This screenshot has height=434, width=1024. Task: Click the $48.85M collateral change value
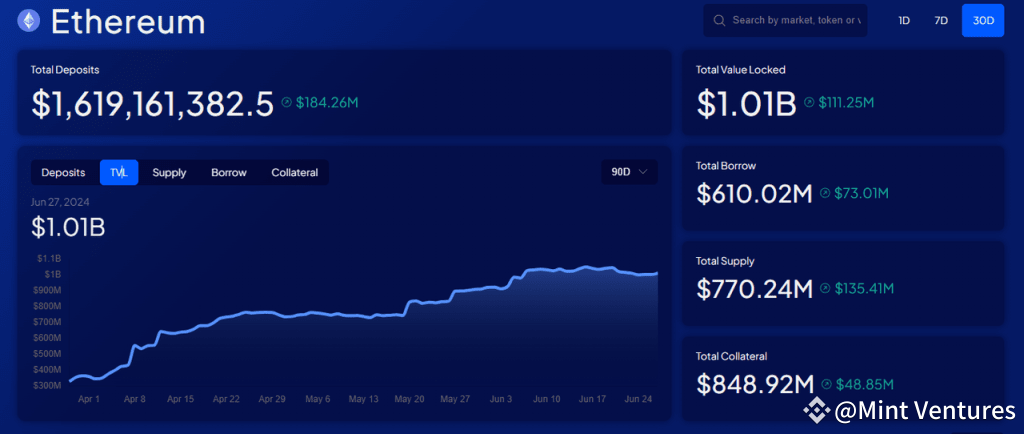[864, 384]
